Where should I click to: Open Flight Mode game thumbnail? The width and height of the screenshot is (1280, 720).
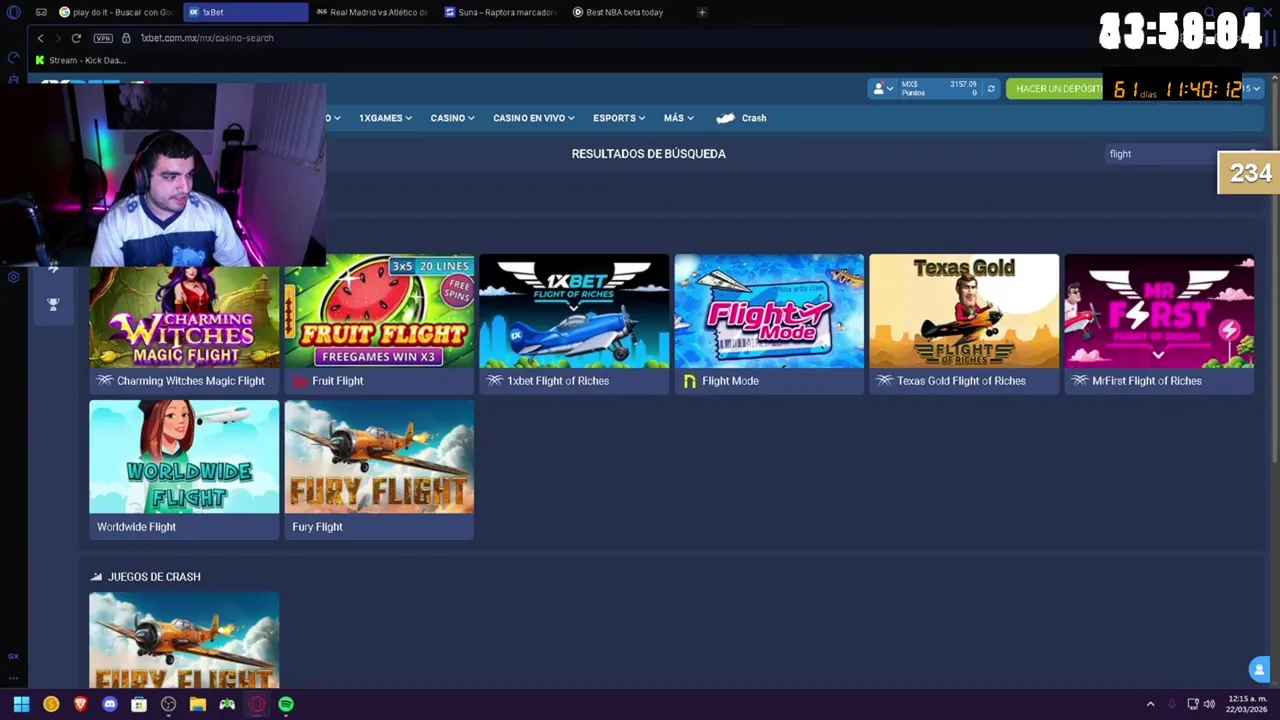(x=769, y=311)
